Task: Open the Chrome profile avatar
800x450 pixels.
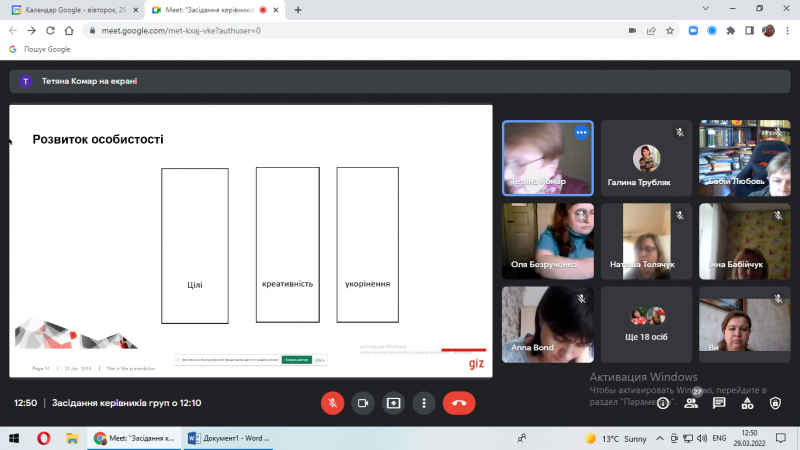Action: 768,31
